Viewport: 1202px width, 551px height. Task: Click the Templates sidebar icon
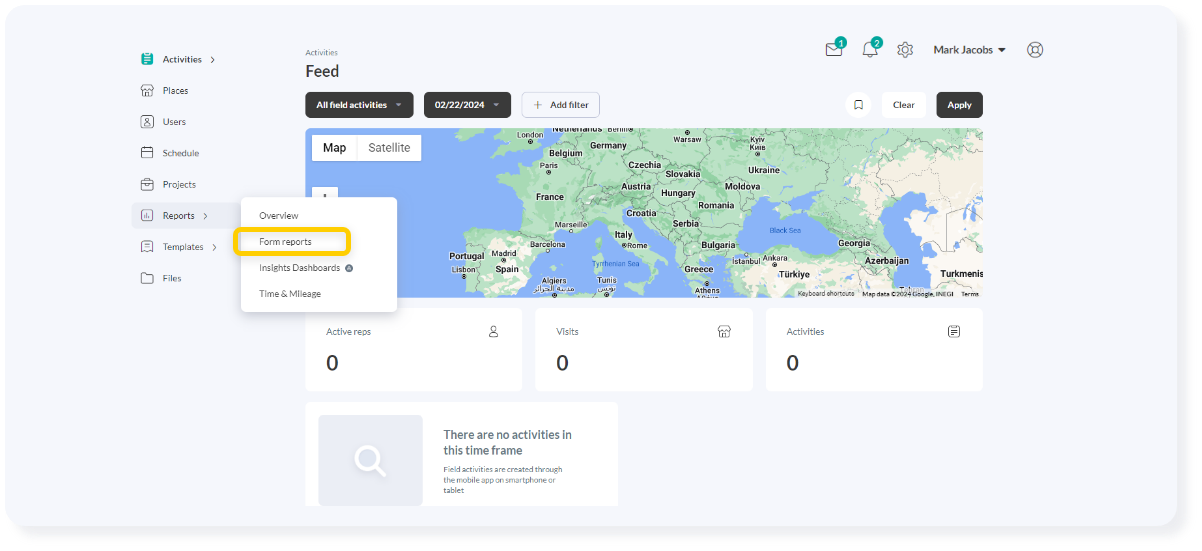point(147,247)
